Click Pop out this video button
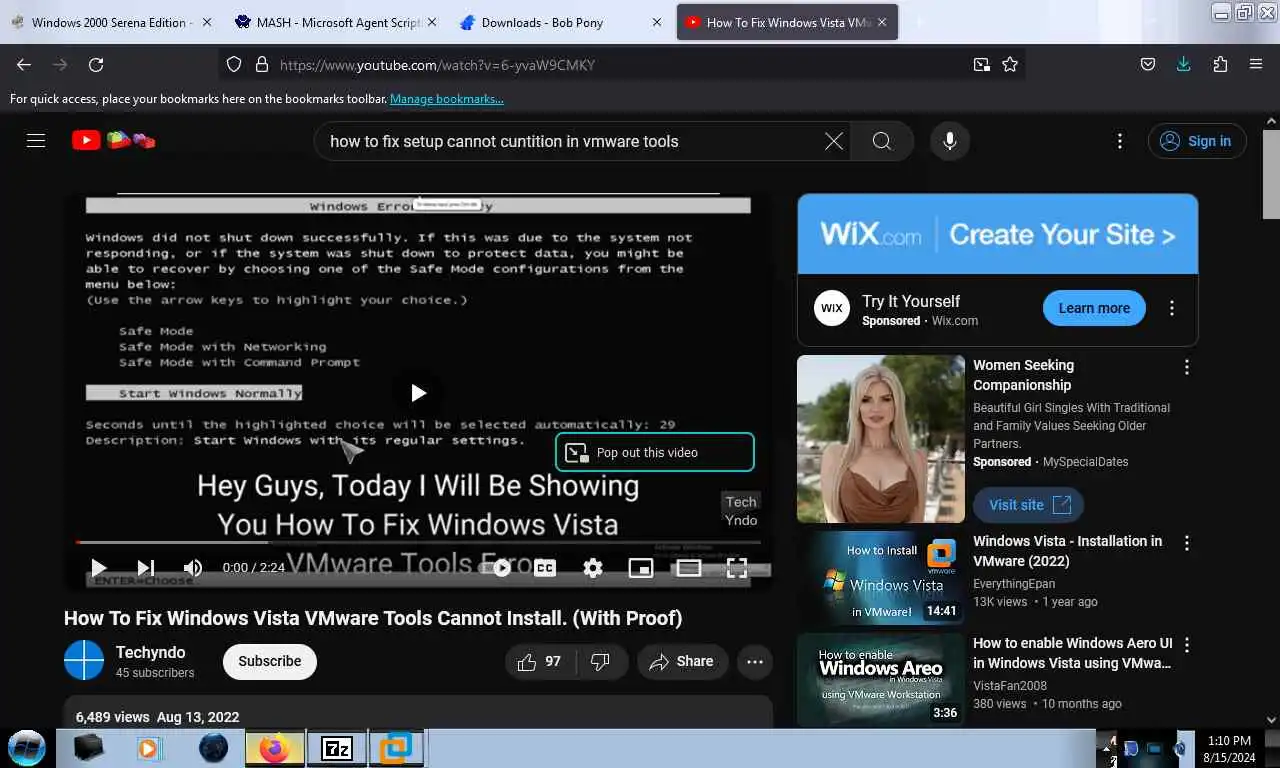The image size is (1280, 768). 655,452
